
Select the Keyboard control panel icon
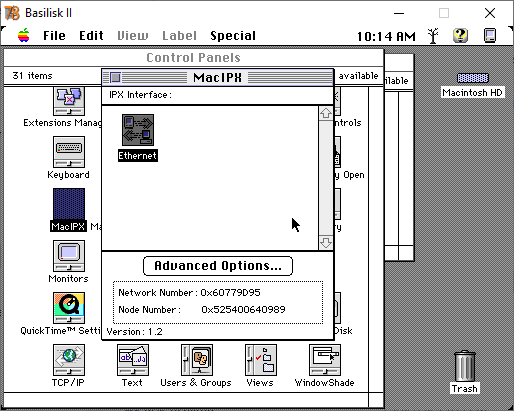[x=69, y=152]
